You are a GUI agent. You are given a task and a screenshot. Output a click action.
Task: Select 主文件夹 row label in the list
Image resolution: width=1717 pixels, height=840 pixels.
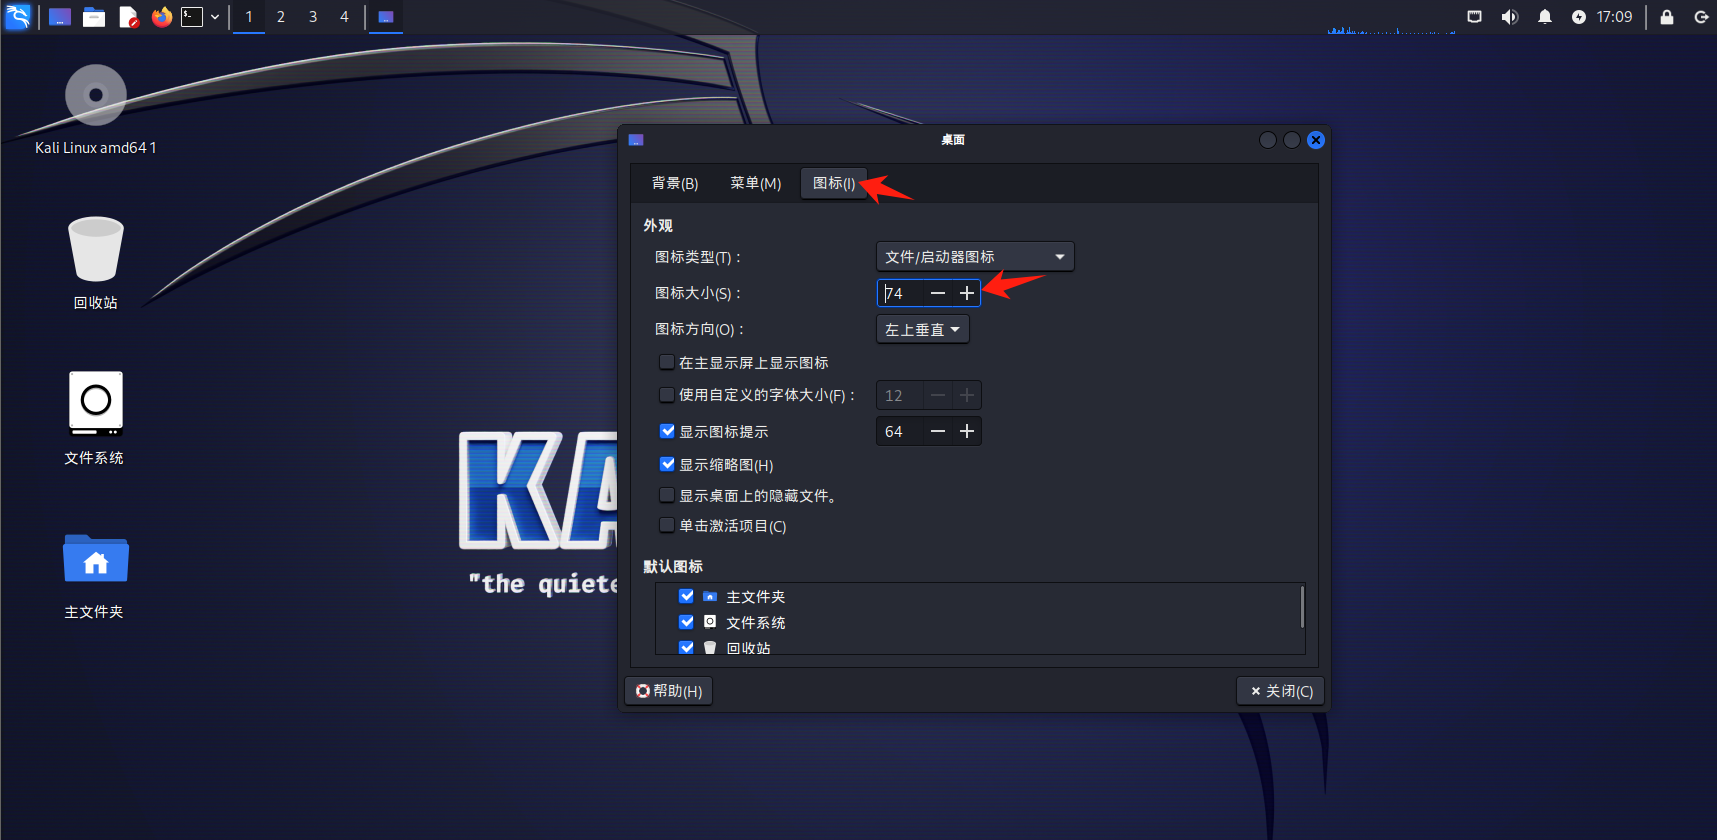click(756, 597)
